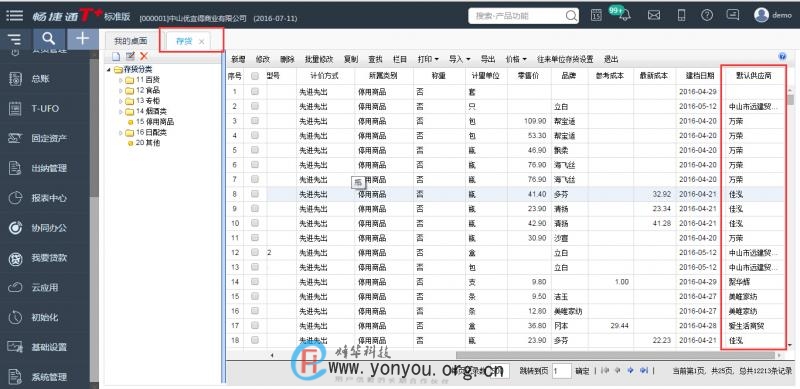This screenshot has height=389, width=800.
Task: Click the 基础设置 sidebar icon
Action: [x=15, y=347]
